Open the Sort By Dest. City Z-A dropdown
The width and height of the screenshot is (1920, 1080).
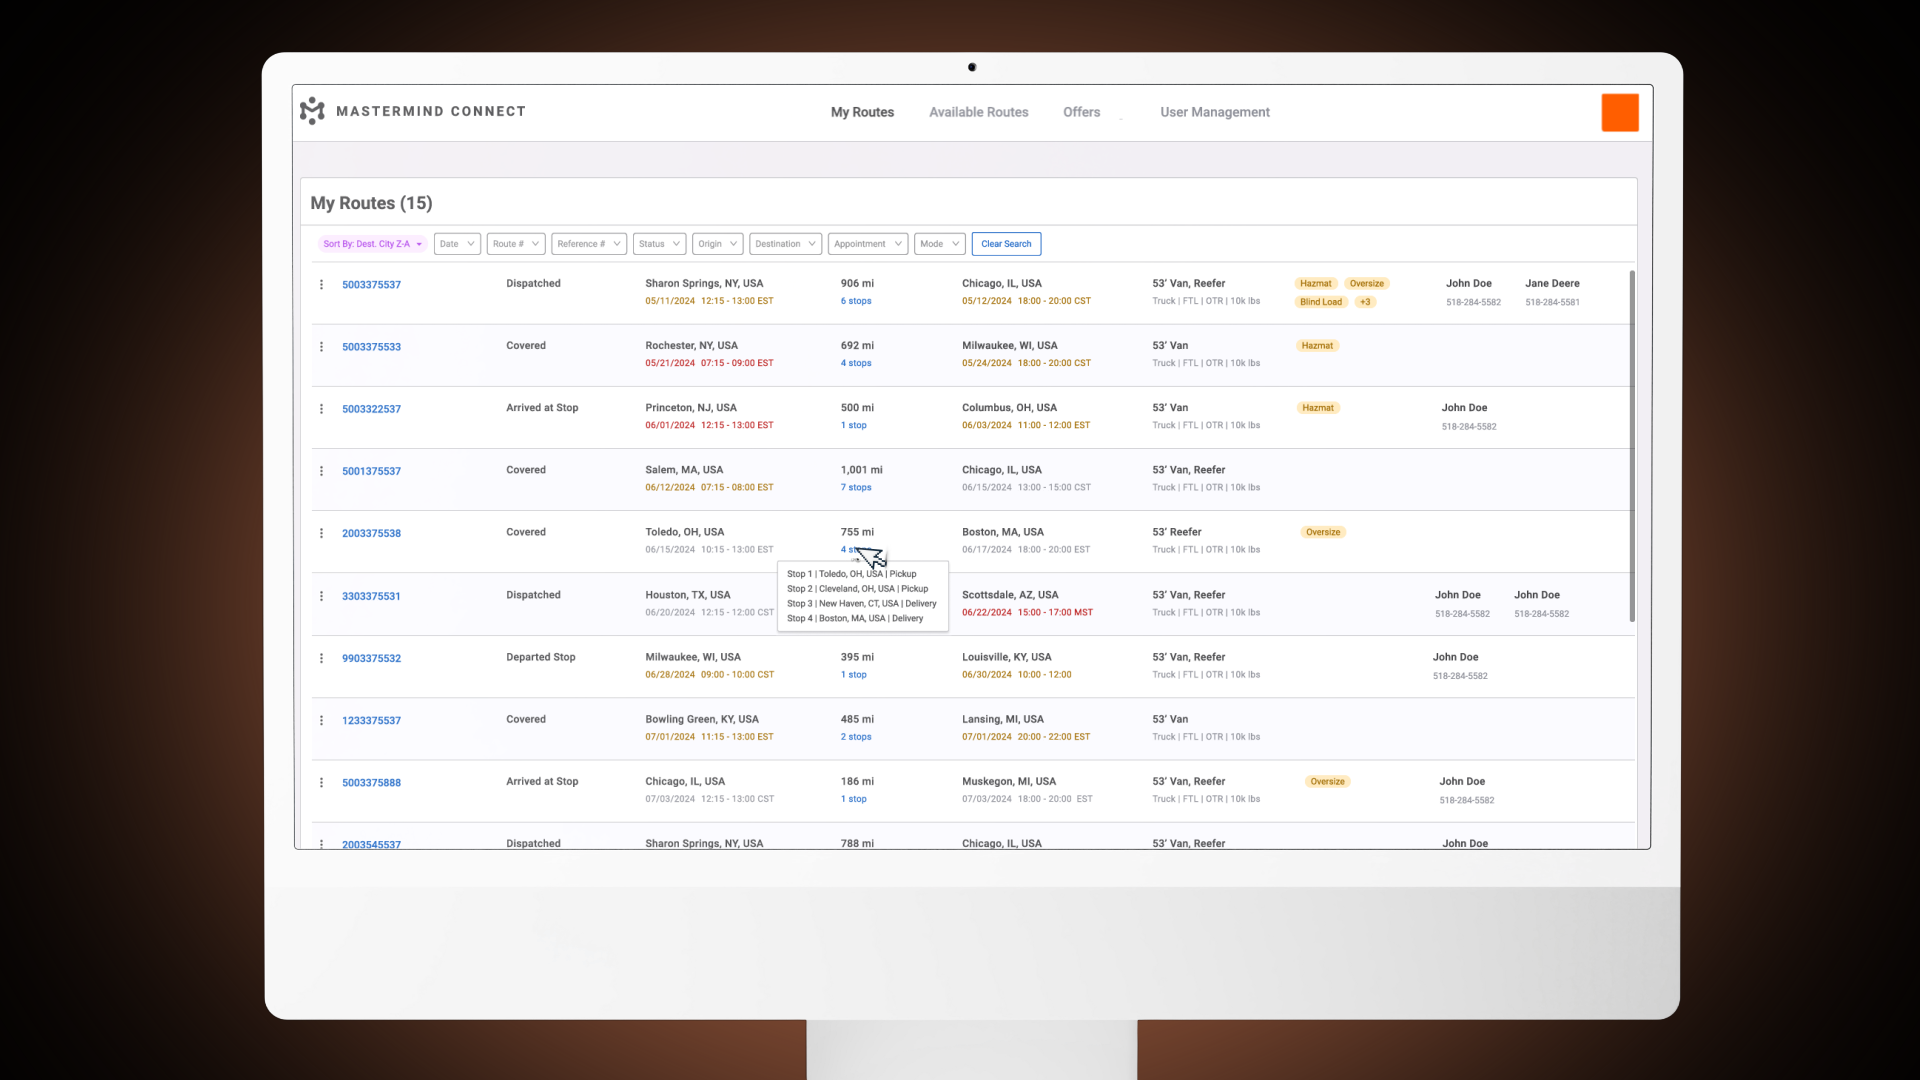372,244
